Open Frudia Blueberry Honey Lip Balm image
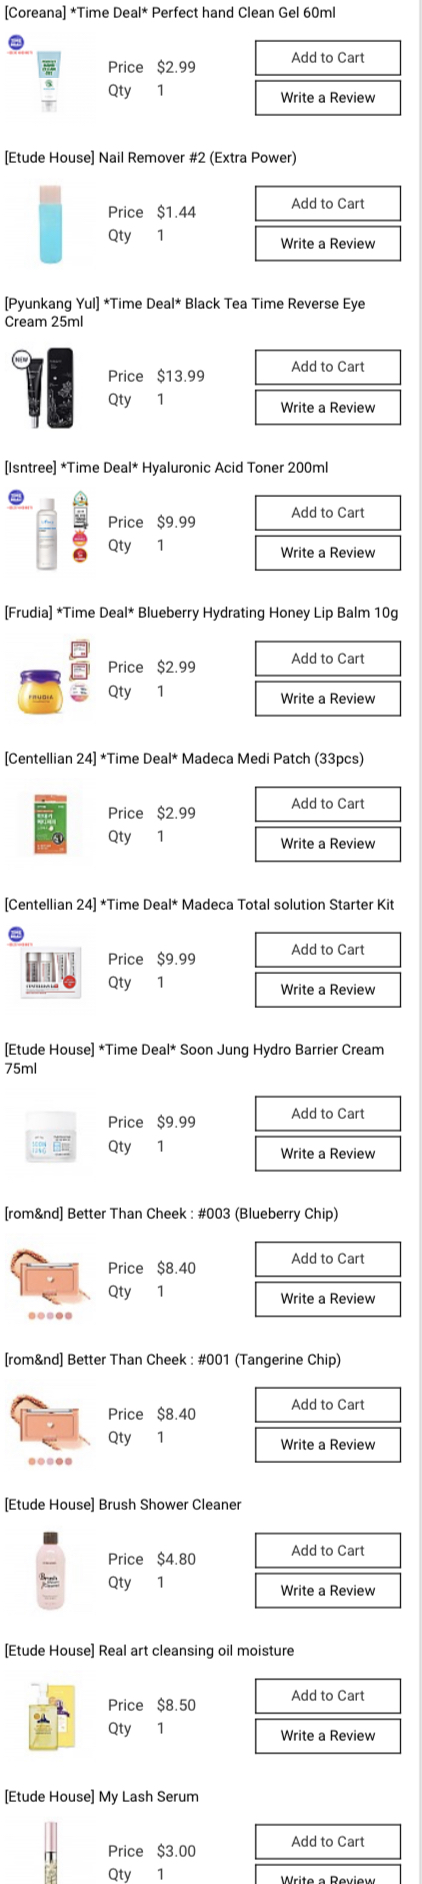Image resolution: width=422 pixels, height=1884 pixels. 49,679
